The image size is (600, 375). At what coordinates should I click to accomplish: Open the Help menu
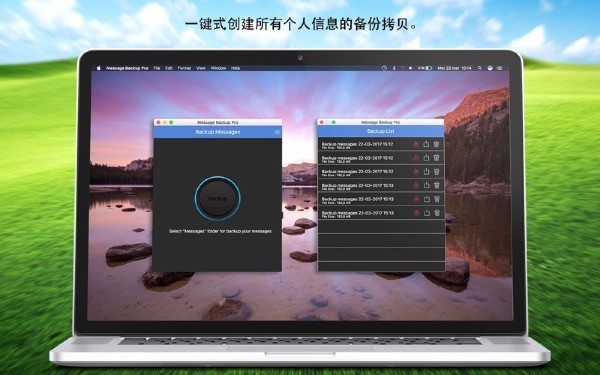click(x=235, y=68)
